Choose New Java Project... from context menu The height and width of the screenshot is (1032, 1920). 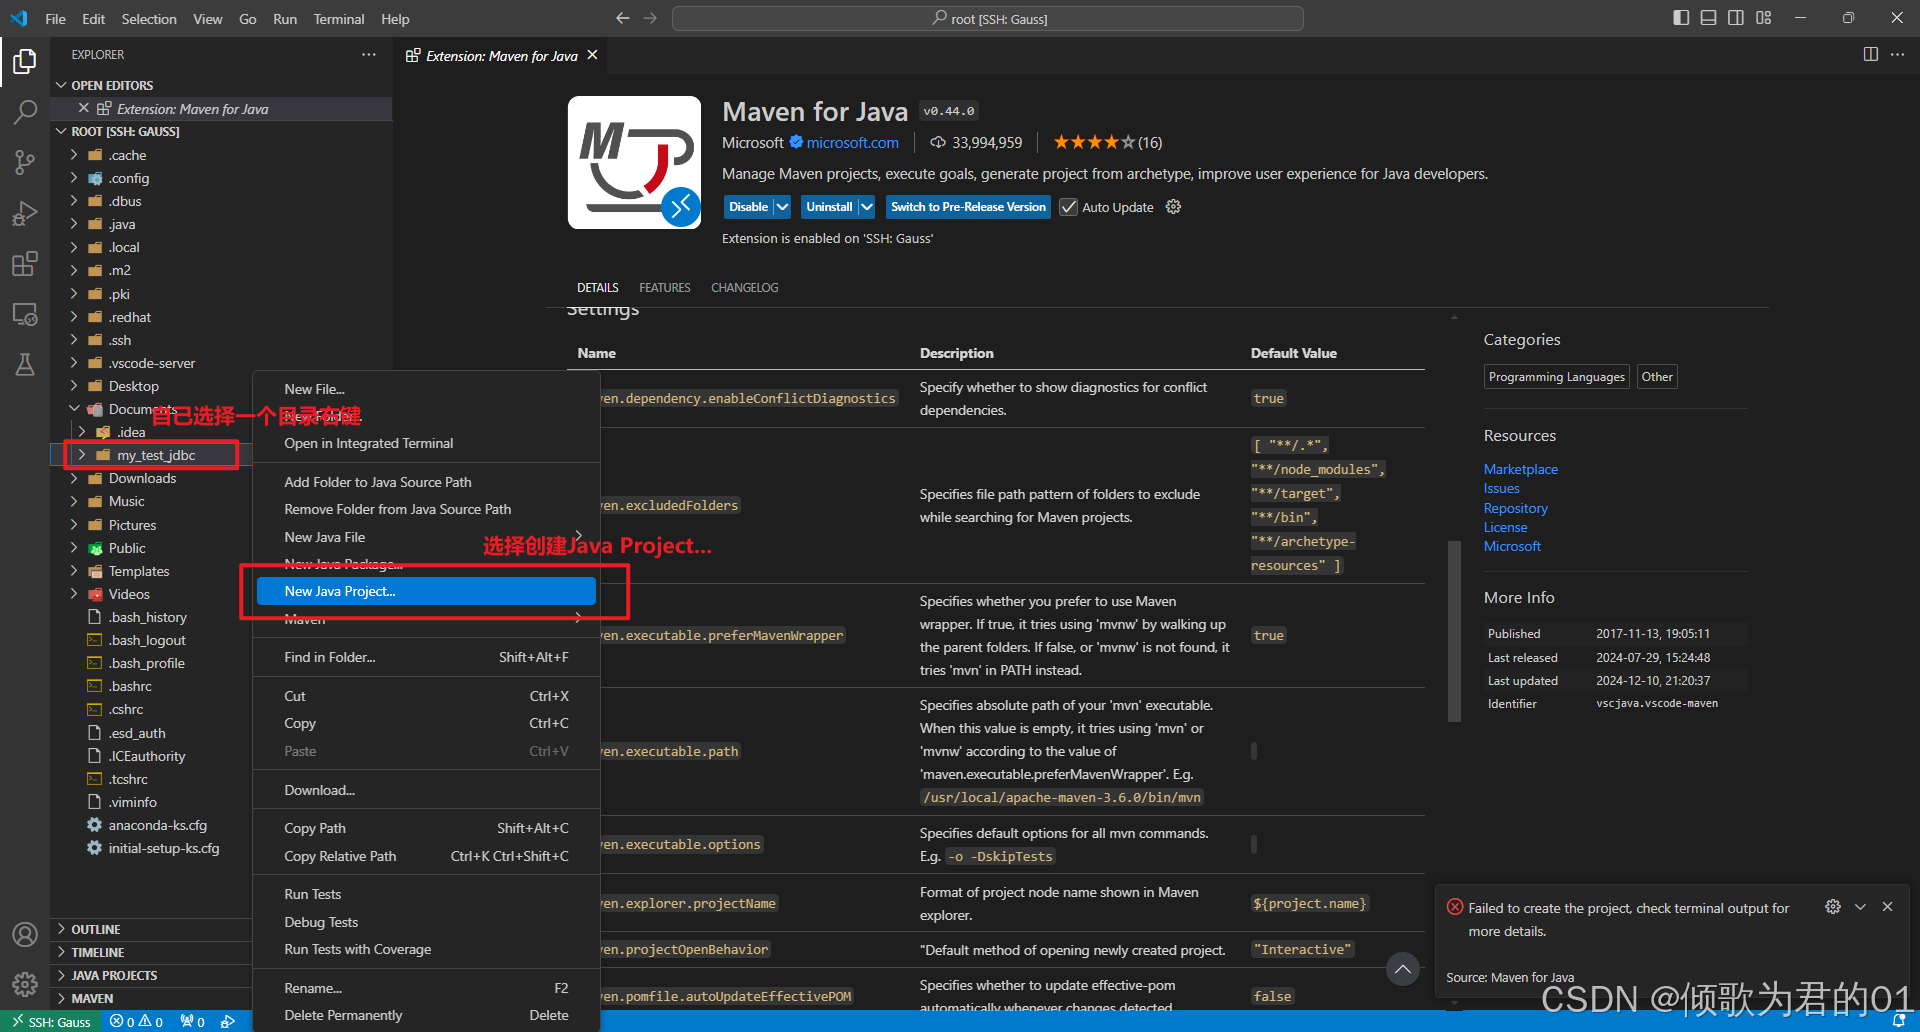(x=426, y=591)
